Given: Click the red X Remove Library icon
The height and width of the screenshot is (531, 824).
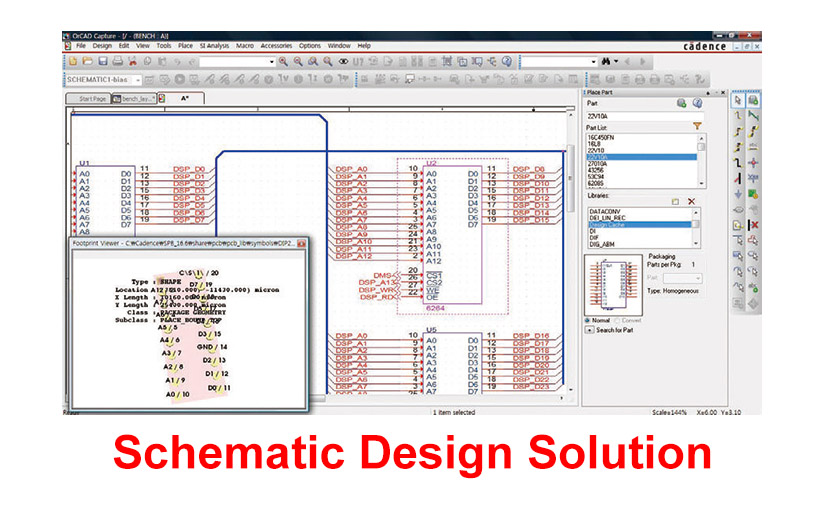Looking at the screenshot, I should pyautogui.click(x=692, y=201).
